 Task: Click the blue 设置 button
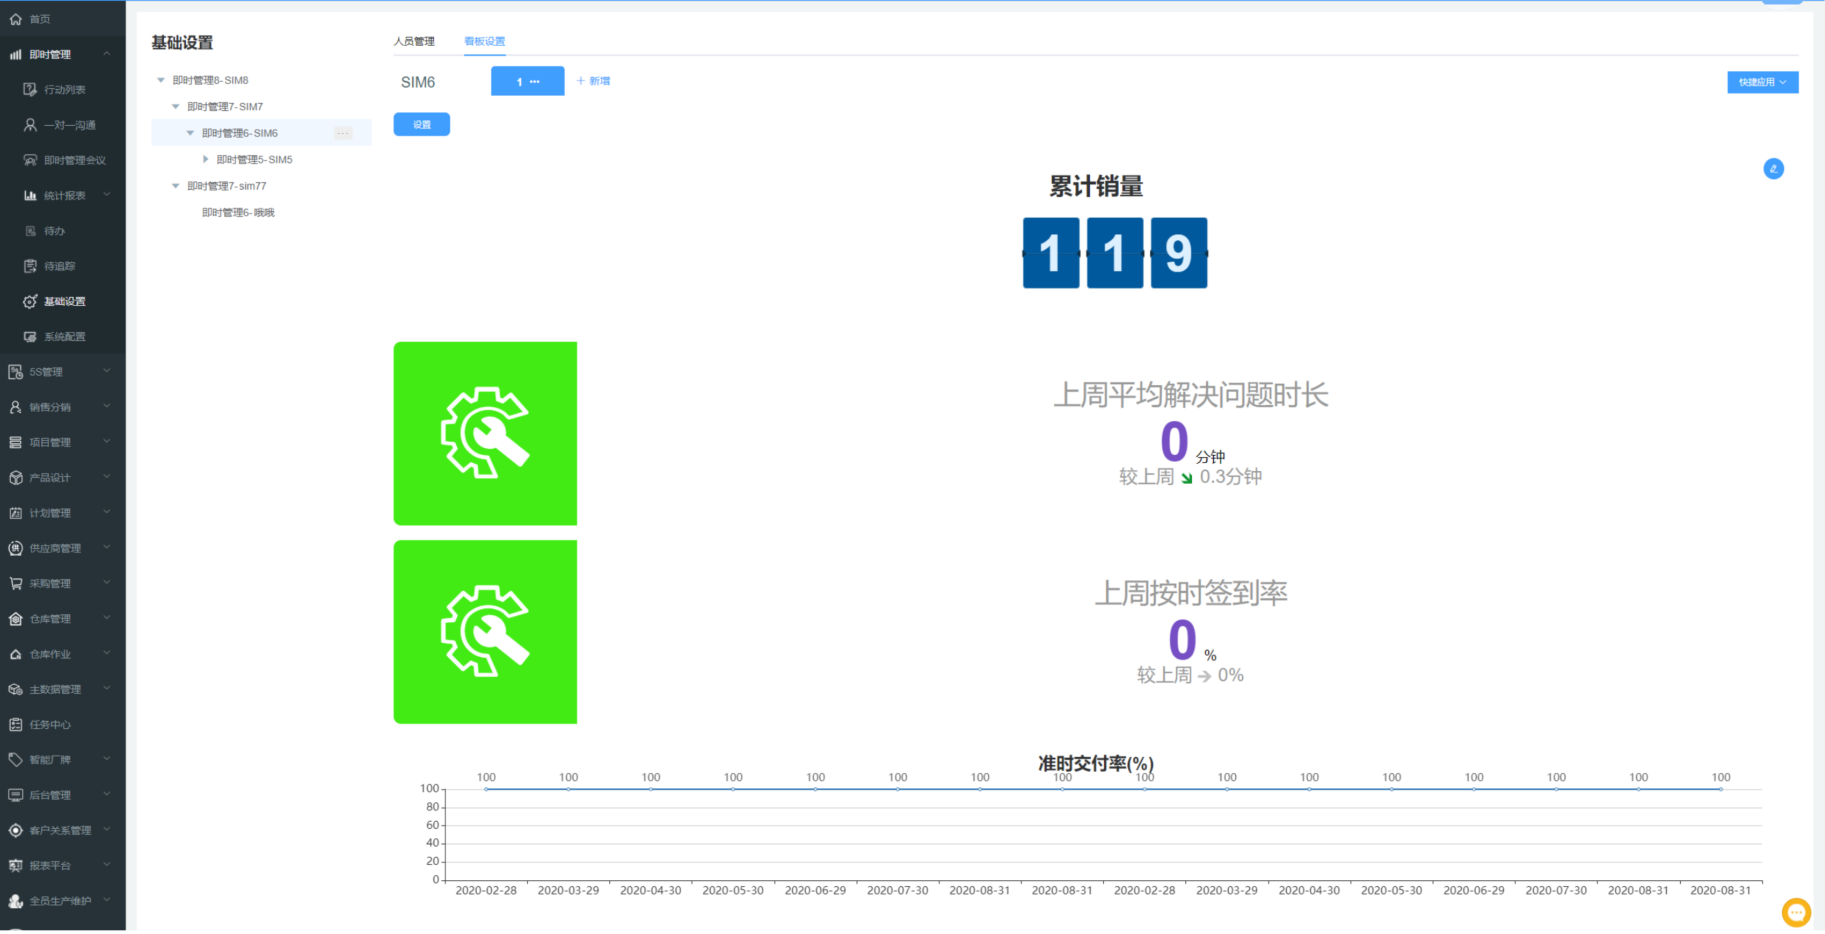[421, 125]
